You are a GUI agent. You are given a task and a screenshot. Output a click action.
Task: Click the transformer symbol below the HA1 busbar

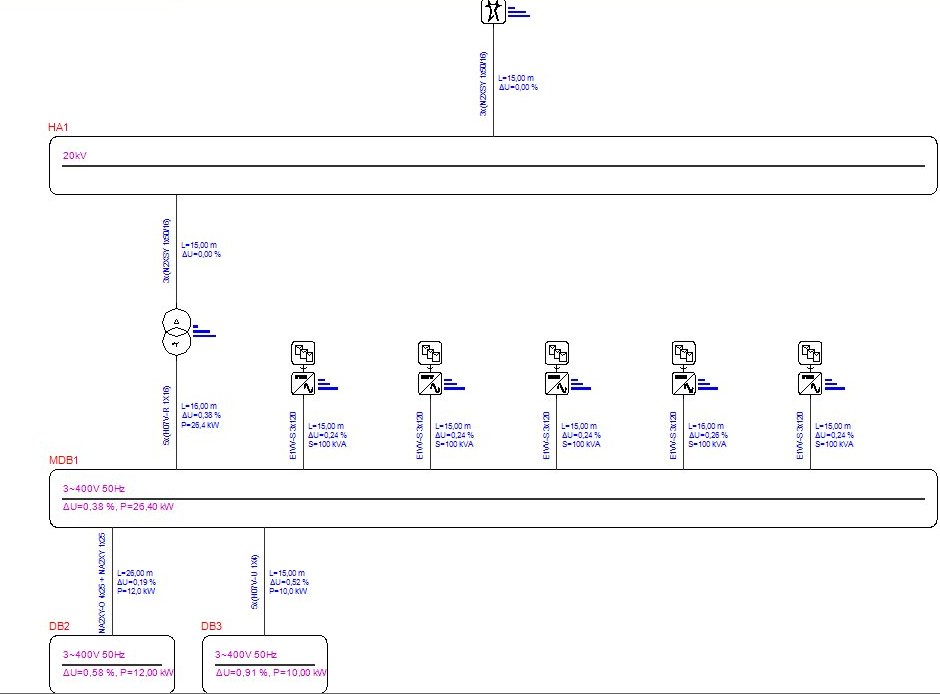(x=175, y=331)
